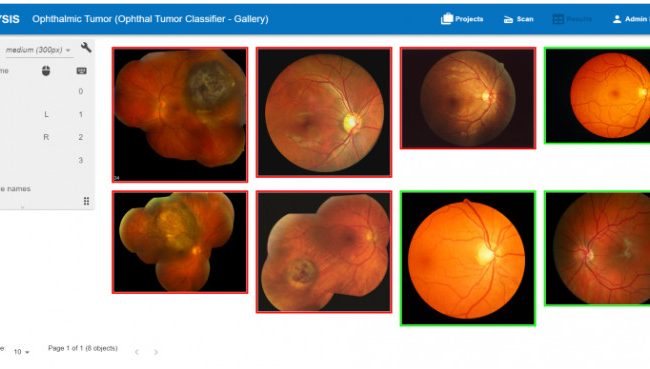Go to the previous page arrow
Screen dimensions: 650x369
137,352
